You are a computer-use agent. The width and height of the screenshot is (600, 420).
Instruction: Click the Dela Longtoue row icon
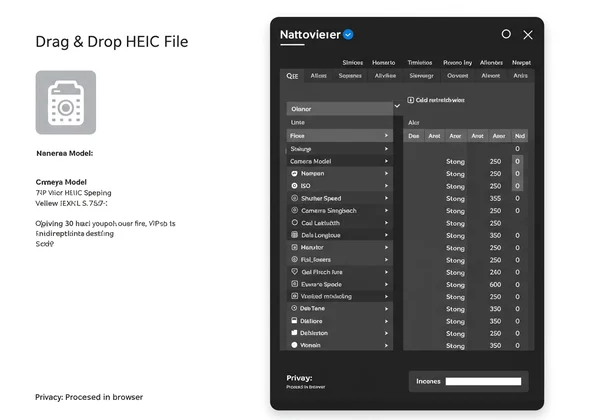tap(294, 235)
